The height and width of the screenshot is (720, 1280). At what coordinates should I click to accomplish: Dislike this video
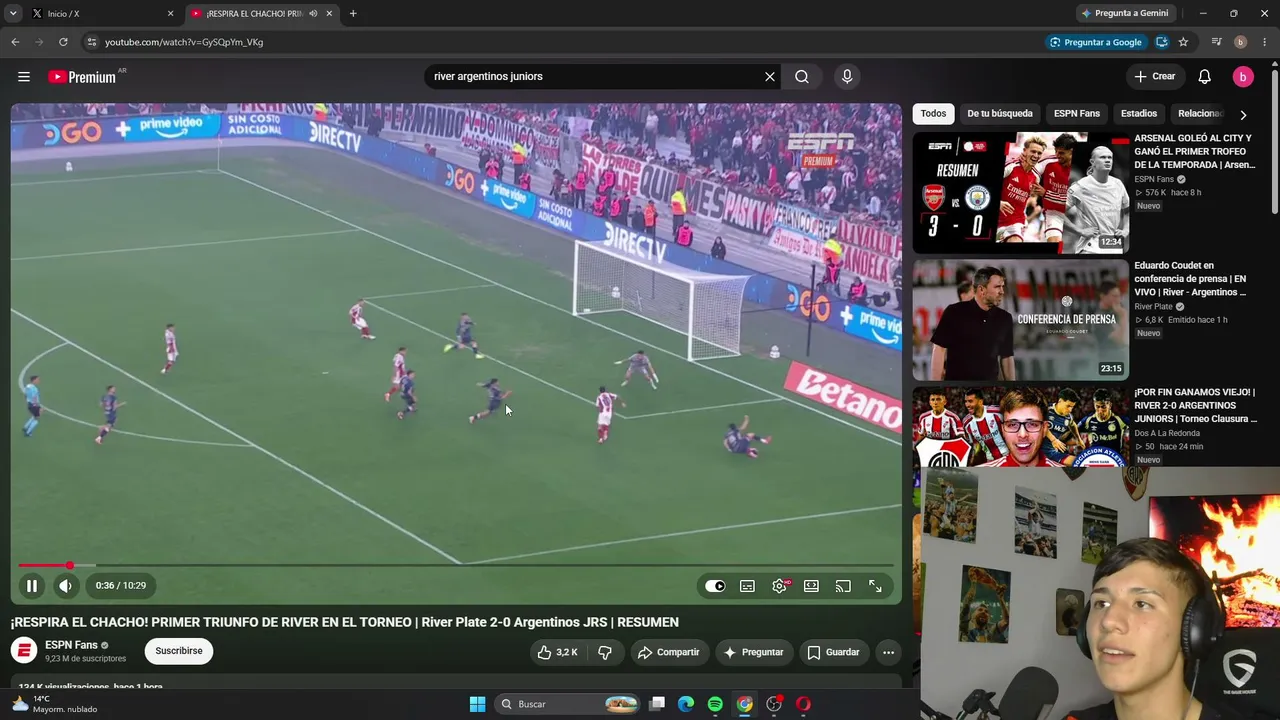point(604,652)
